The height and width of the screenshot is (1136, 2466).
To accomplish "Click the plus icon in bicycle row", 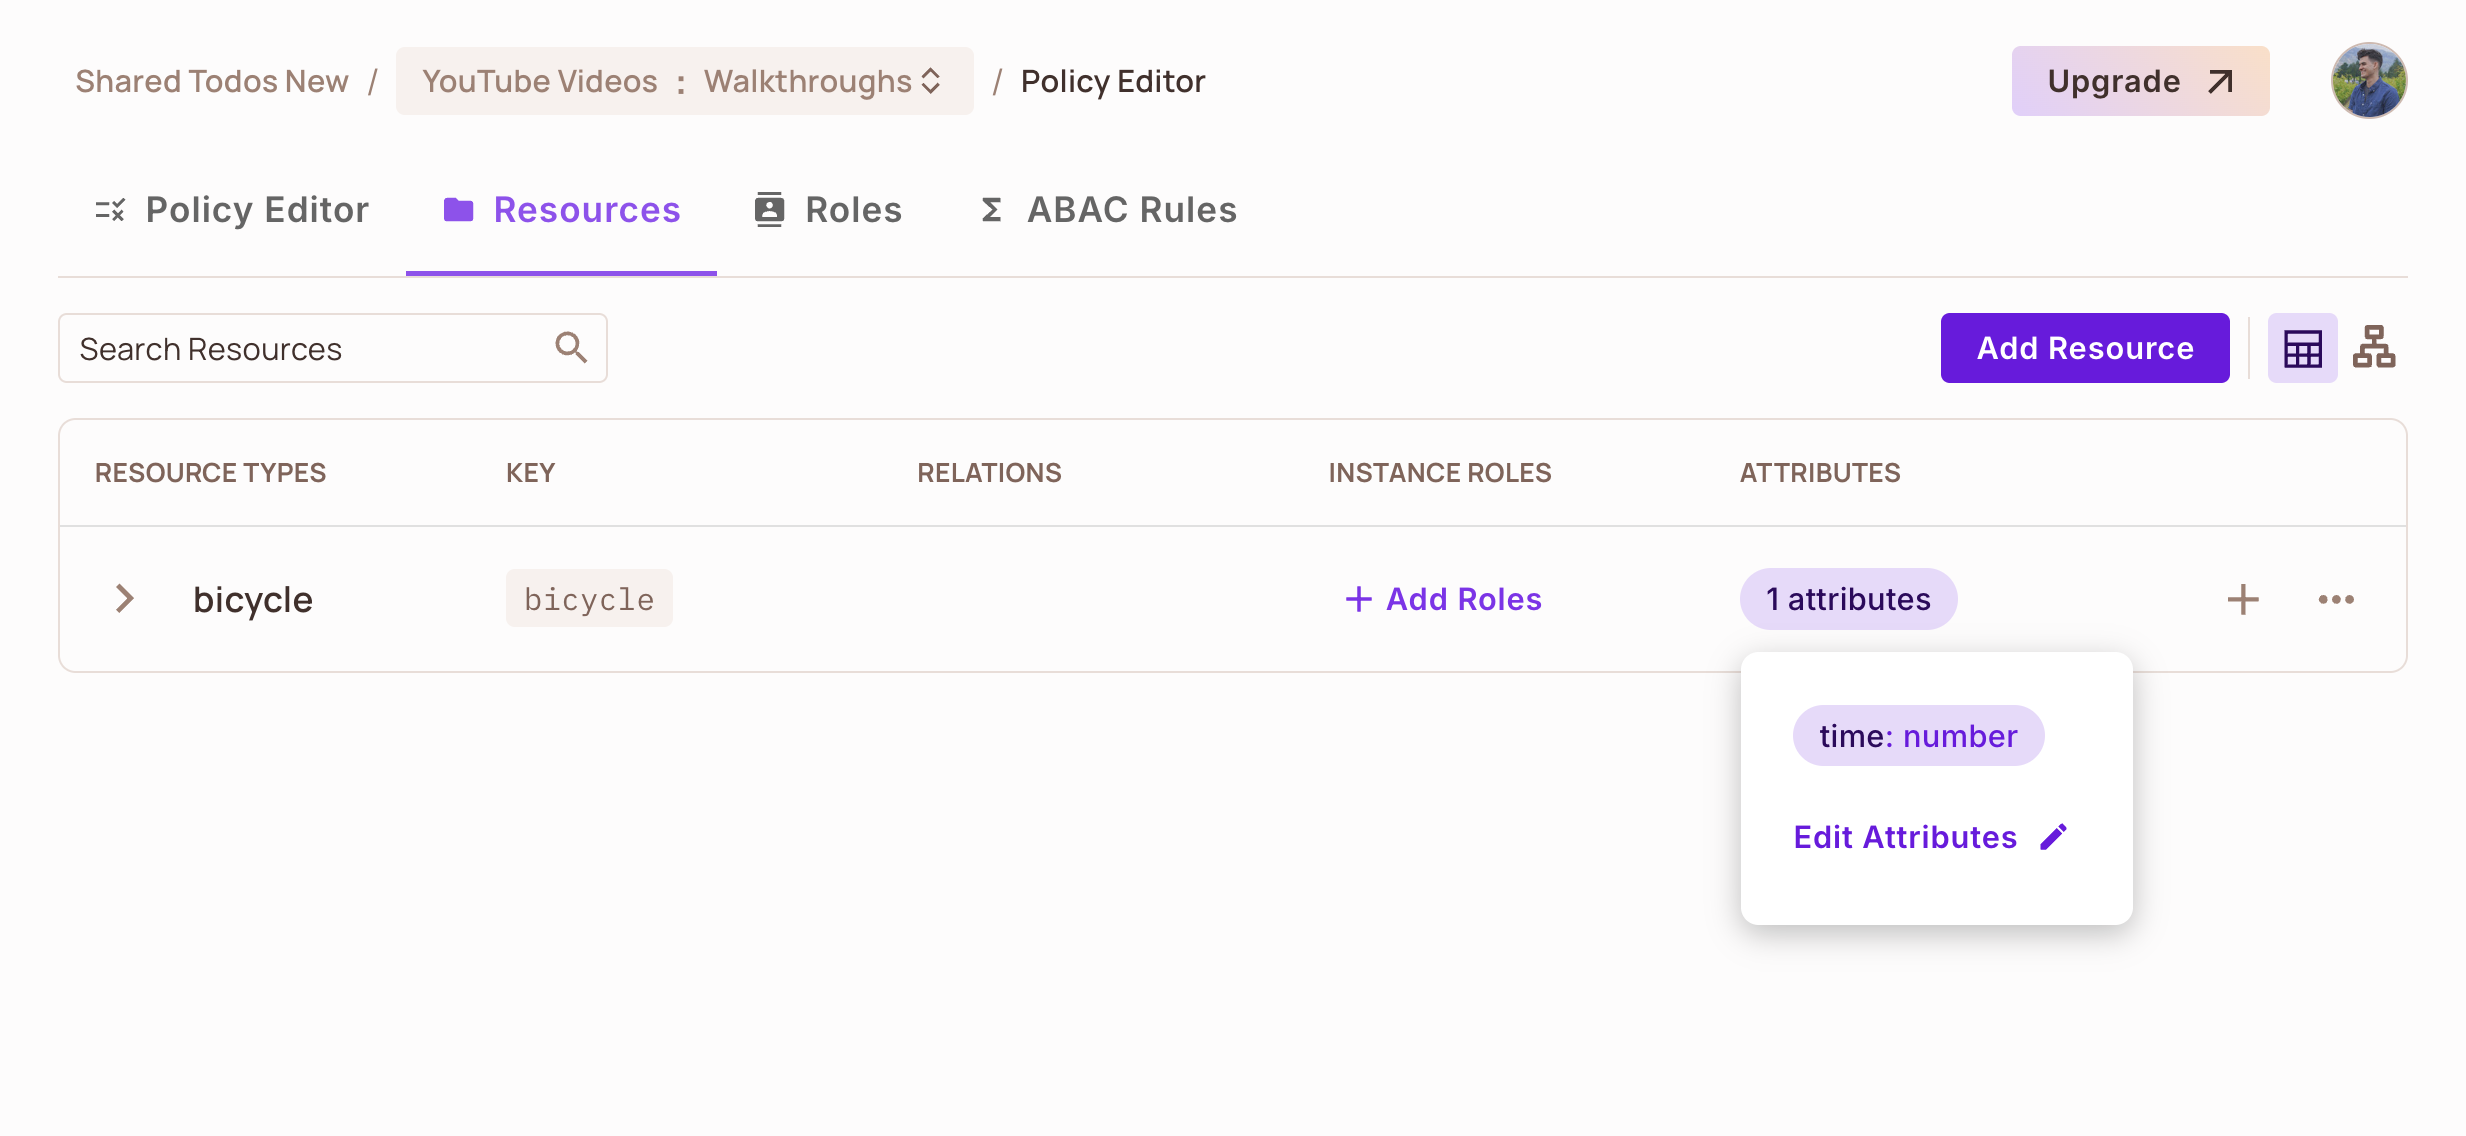I will pos(2243,599).
